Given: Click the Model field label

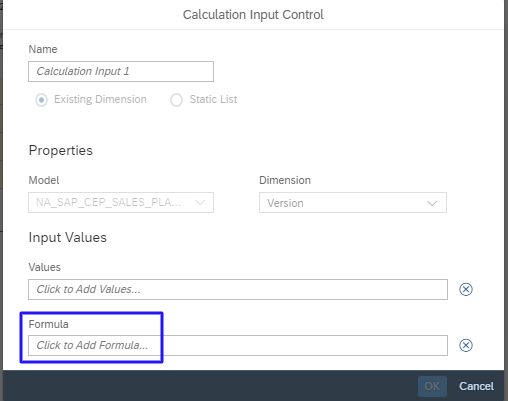Looking at the screenshot, I should pyautogui.click(x=44, y=180).
